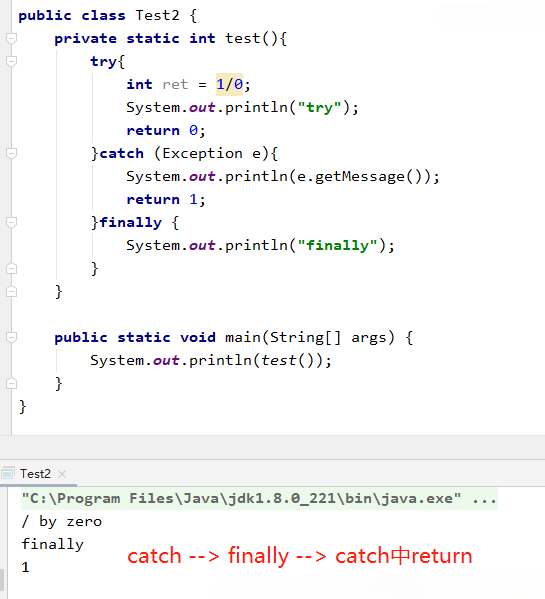Image resolution: width=545 pixels, height=599 pixels.
Task: Collapse the finally block fold marker
Action: coord(11,222)
